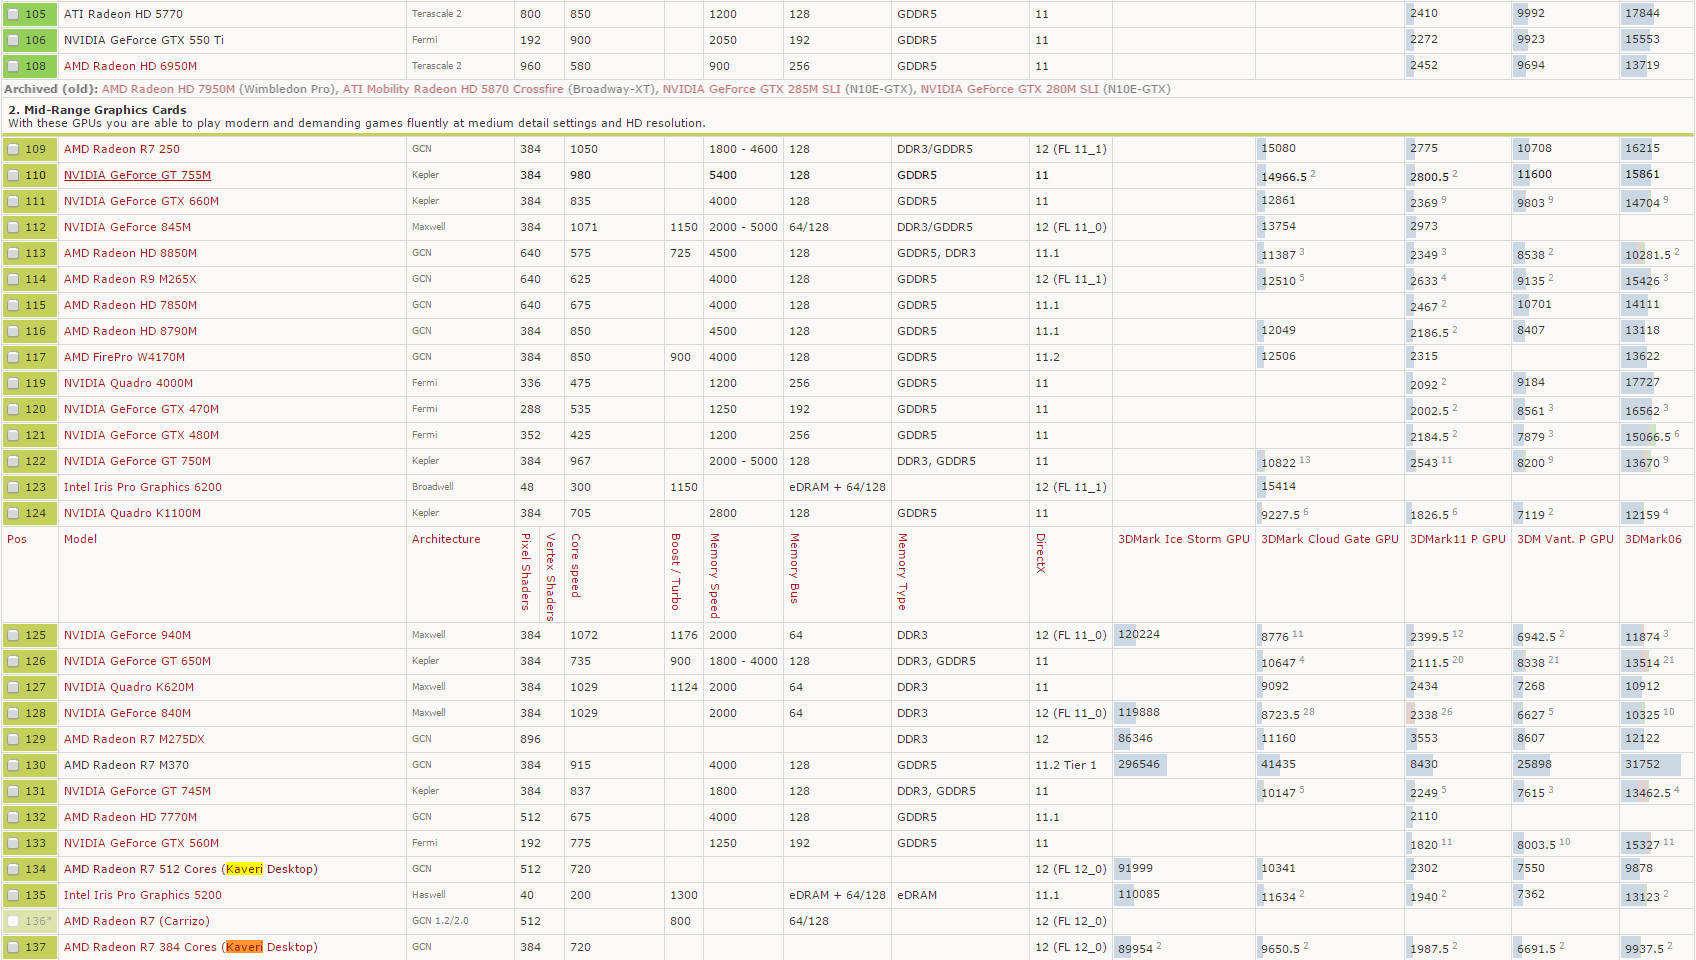Open NVIDIA GeForce GTX 550 Ti page

tap(144, 40)
